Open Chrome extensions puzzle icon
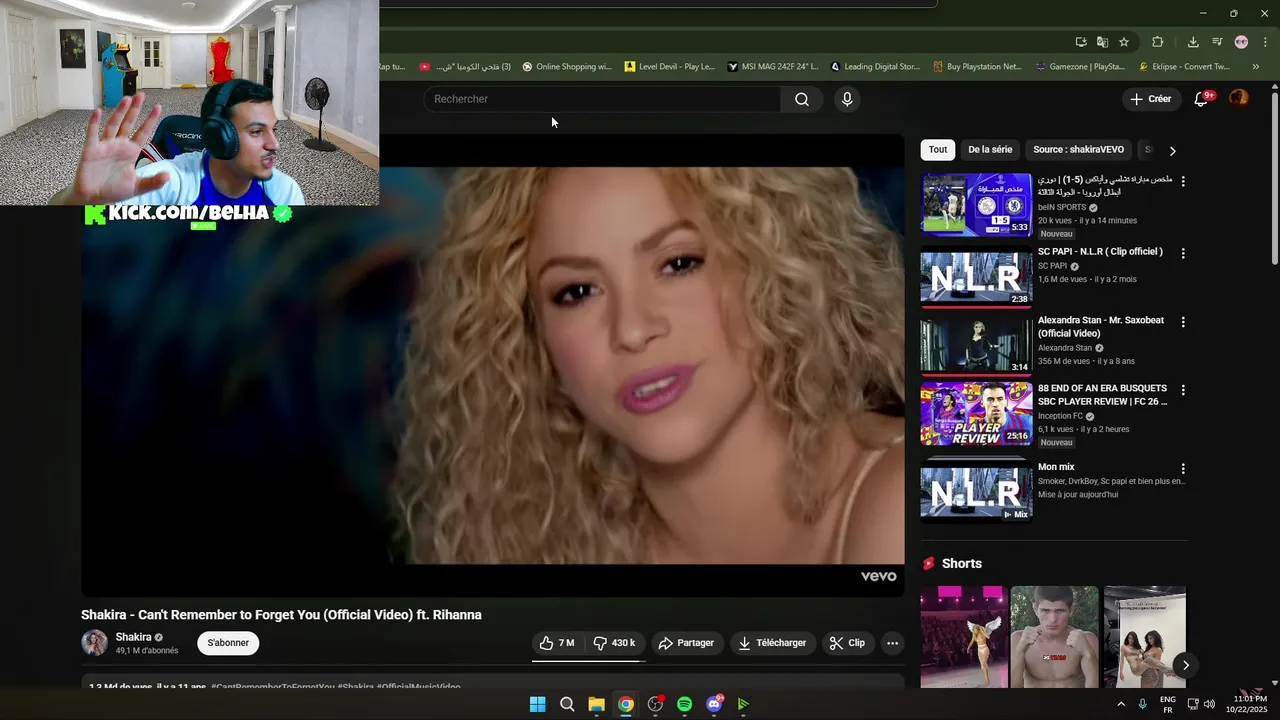Image resolution: width=1280 pixels, height=720 pixels. [1158, 42]
